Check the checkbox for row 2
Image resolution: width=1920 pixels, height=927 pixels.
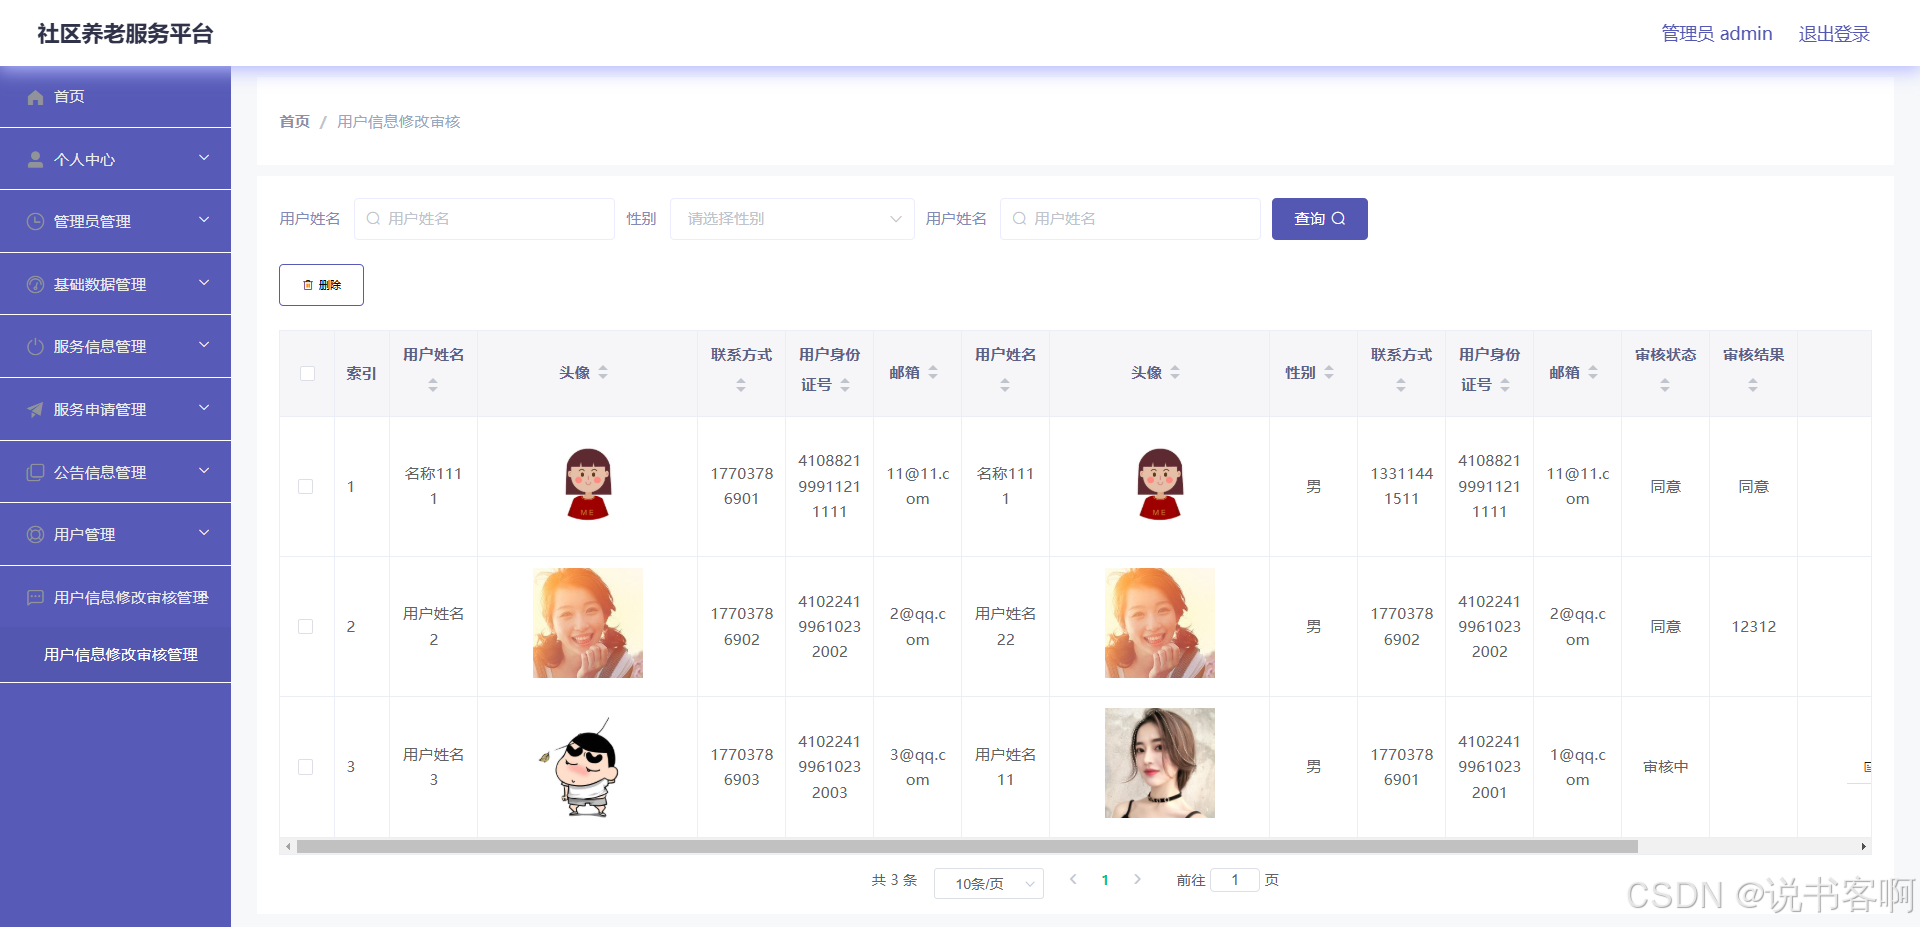pyautogui.click(x=306, y=626)
